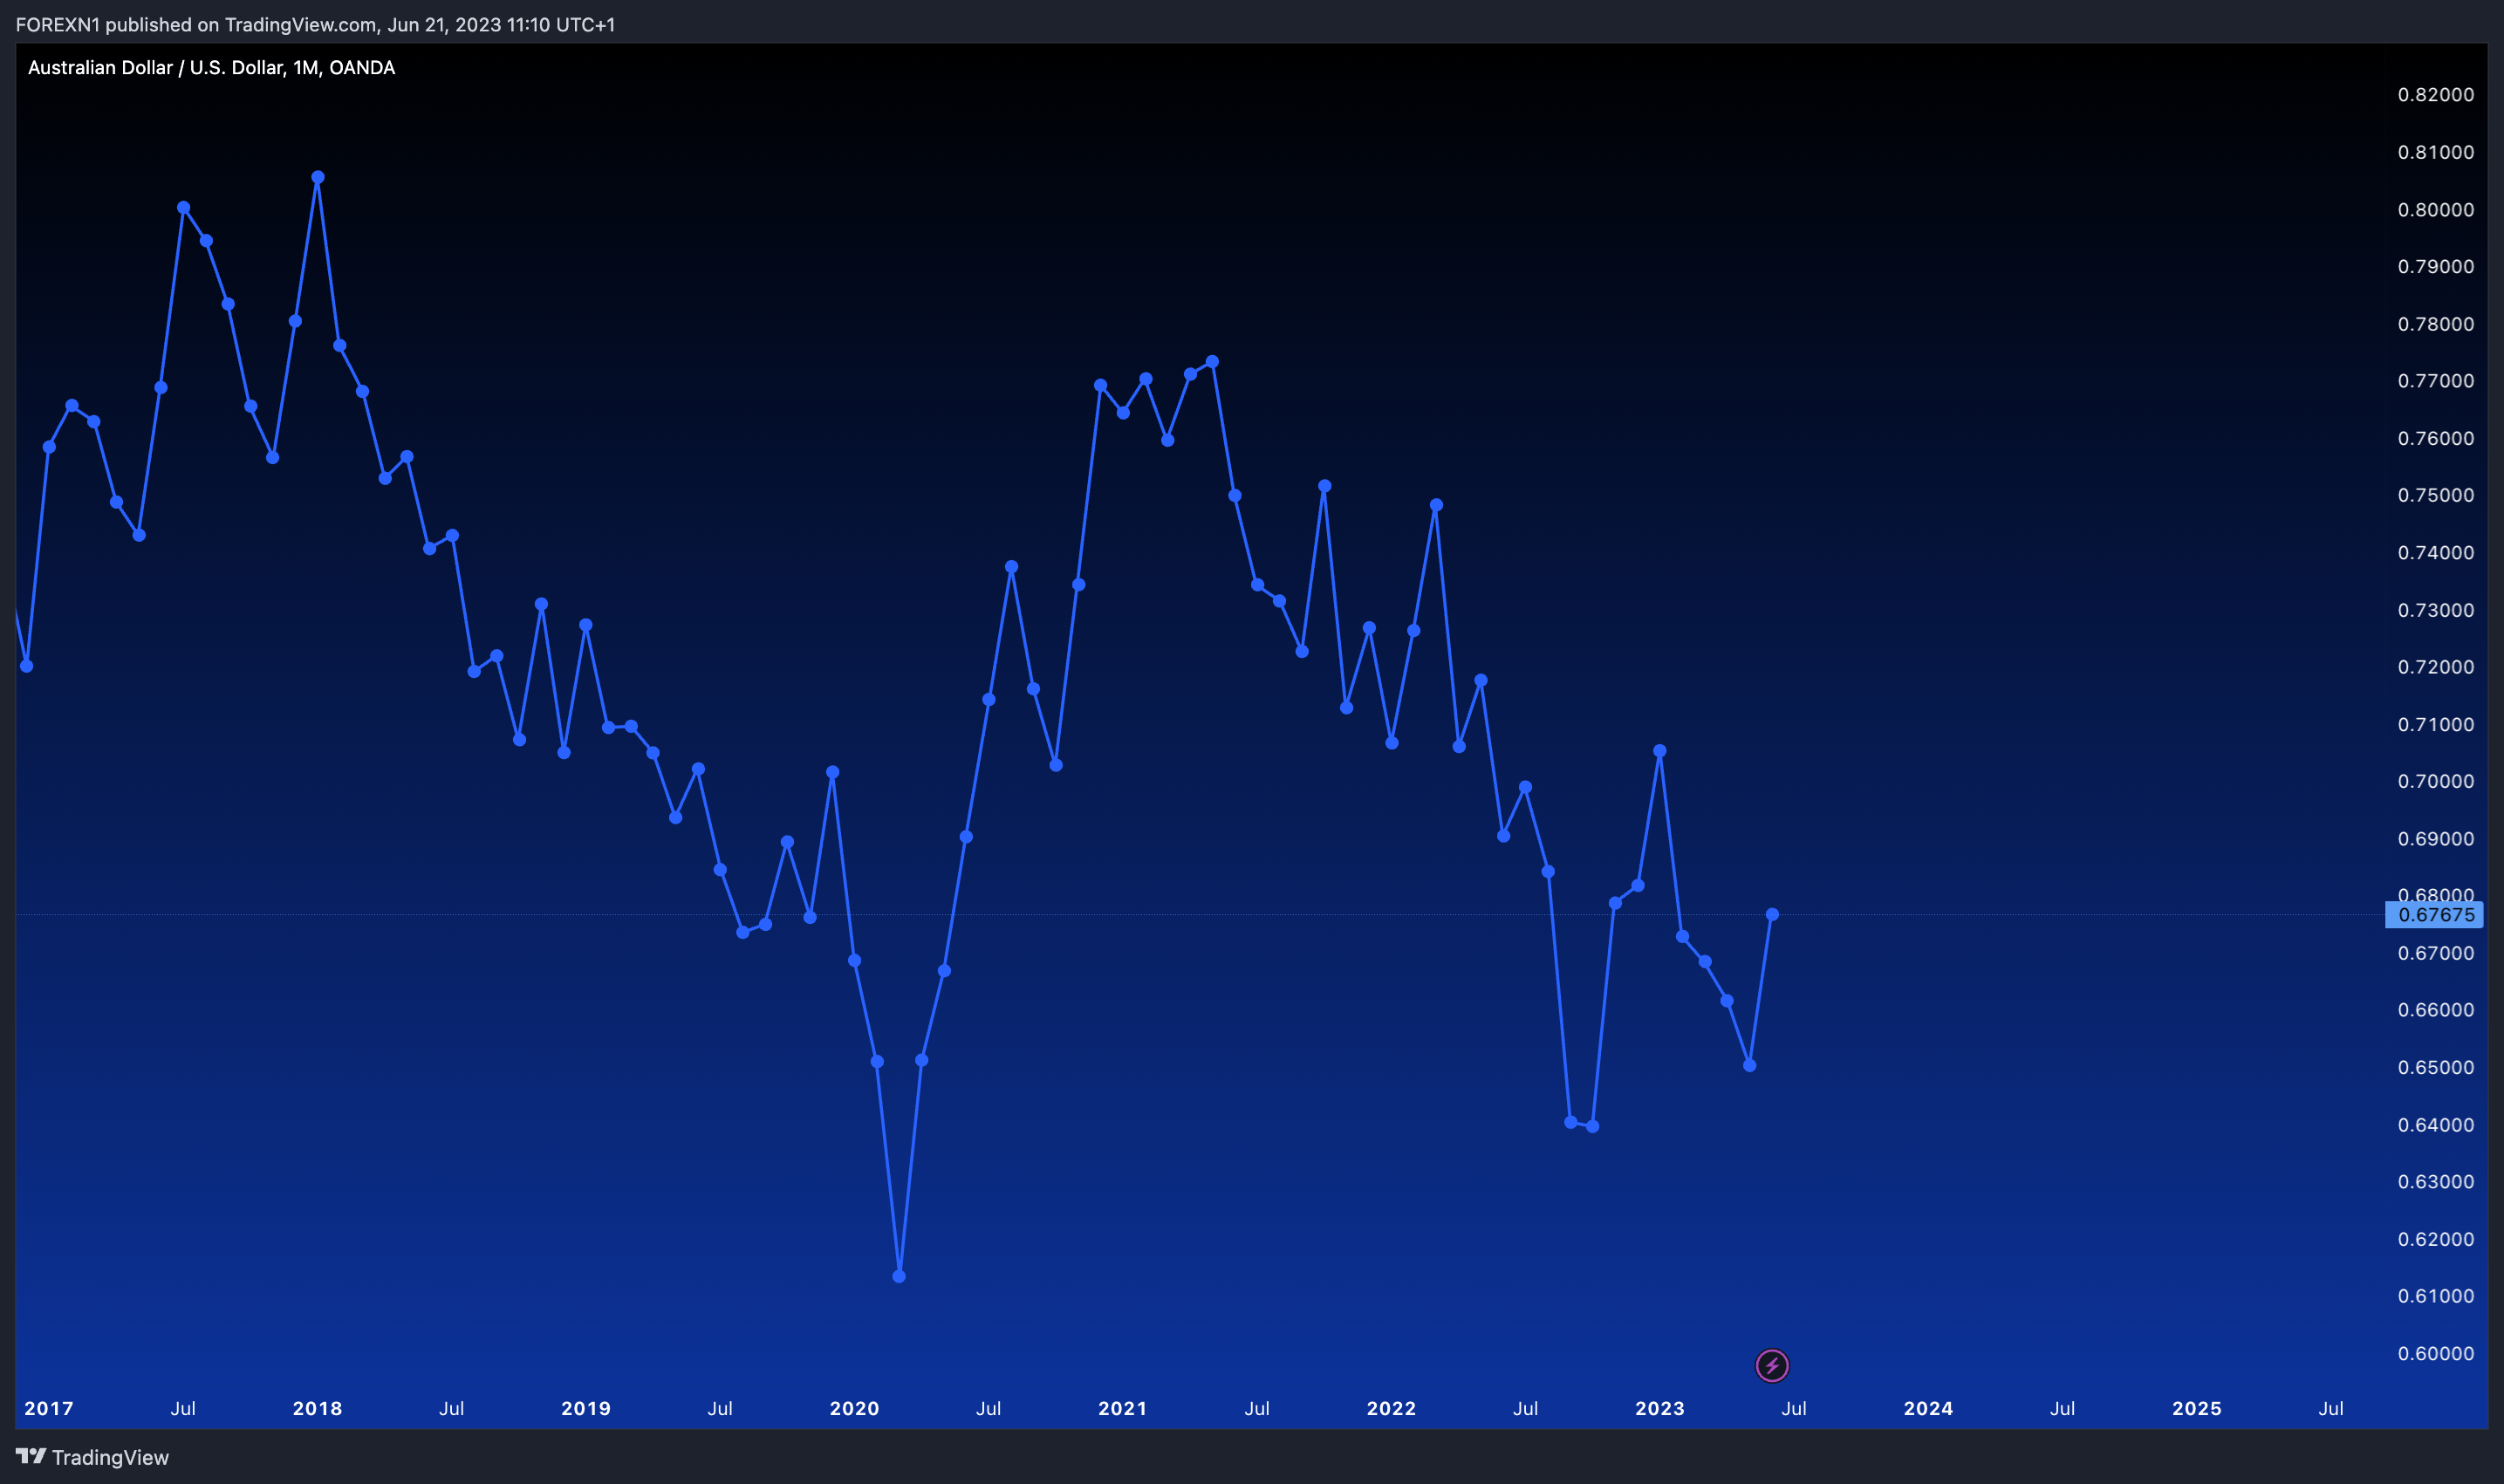Image resolution: width=2504 pixels, height=1484 pixels.
Task: Click the 2020 low data point near 0.61
Action: pos(899,1276)
